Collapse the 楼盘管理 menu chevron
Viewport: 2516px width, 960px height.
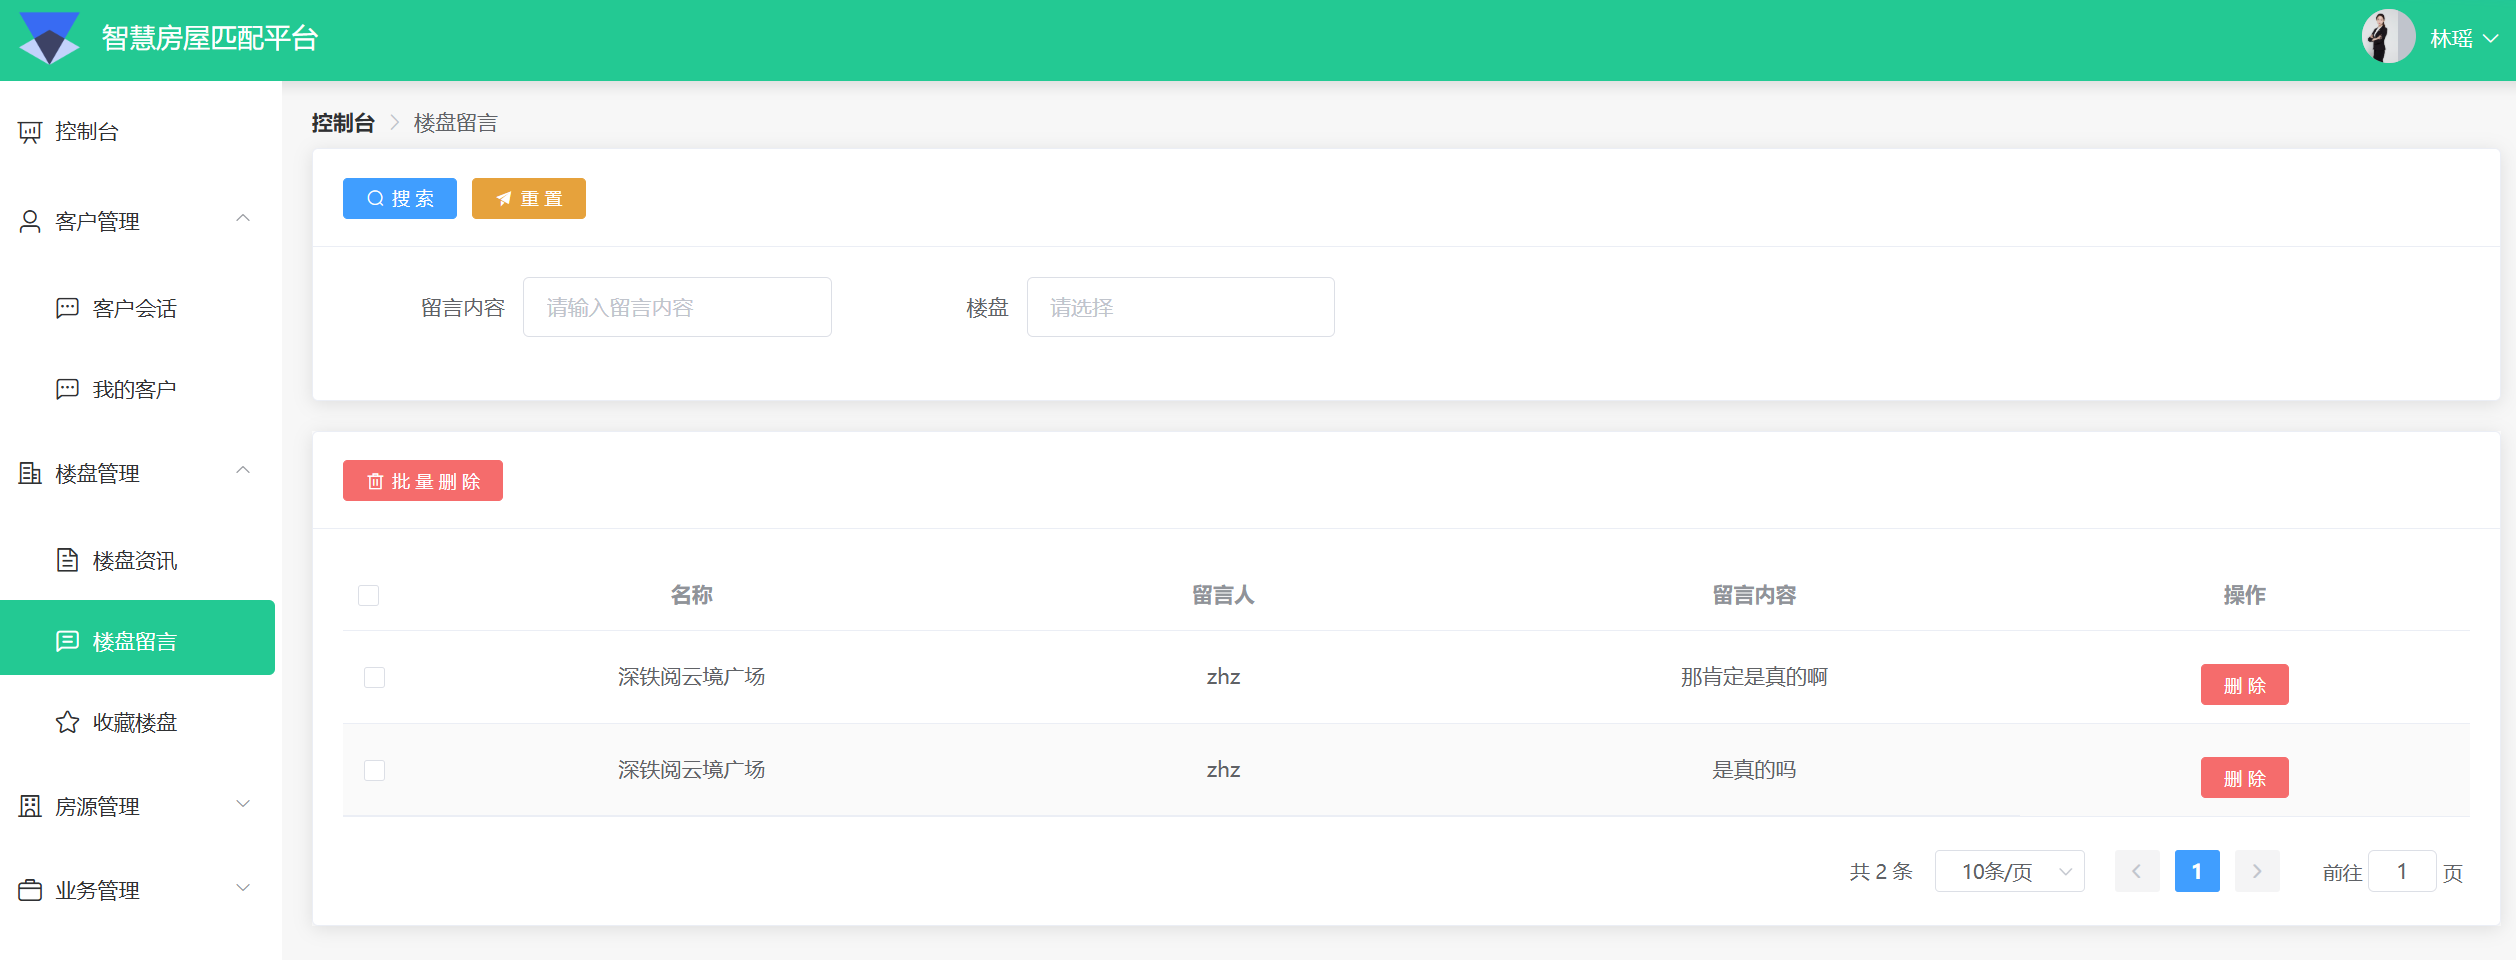(243, 471)
